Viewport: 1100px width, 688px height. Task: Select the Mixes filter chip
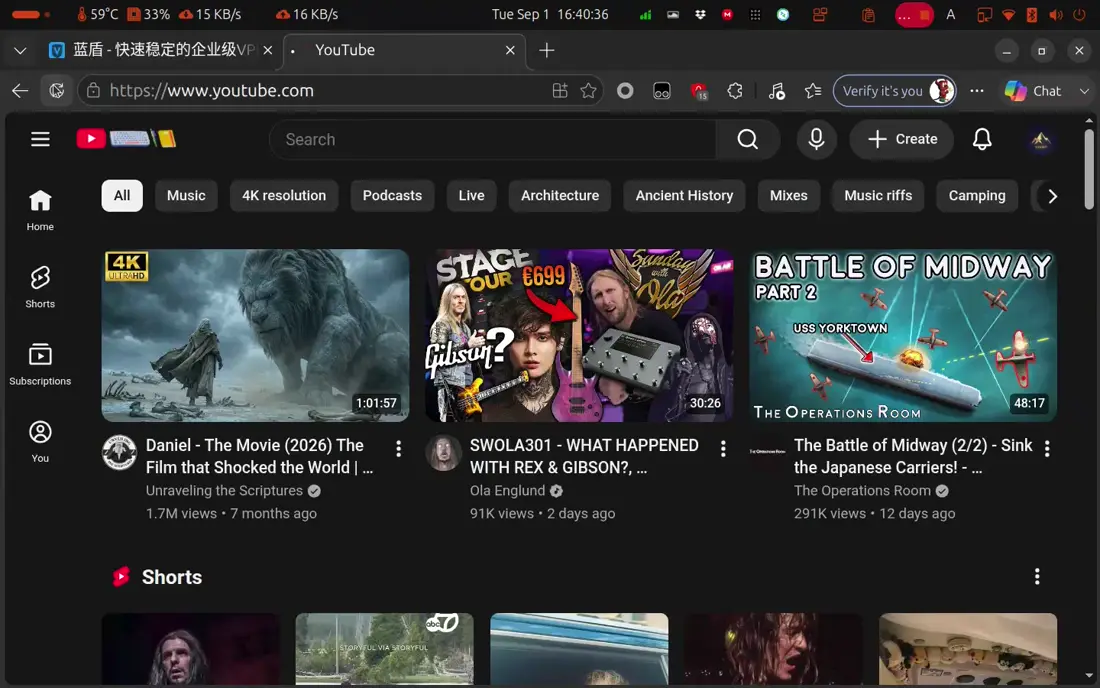tap(789, 196)
